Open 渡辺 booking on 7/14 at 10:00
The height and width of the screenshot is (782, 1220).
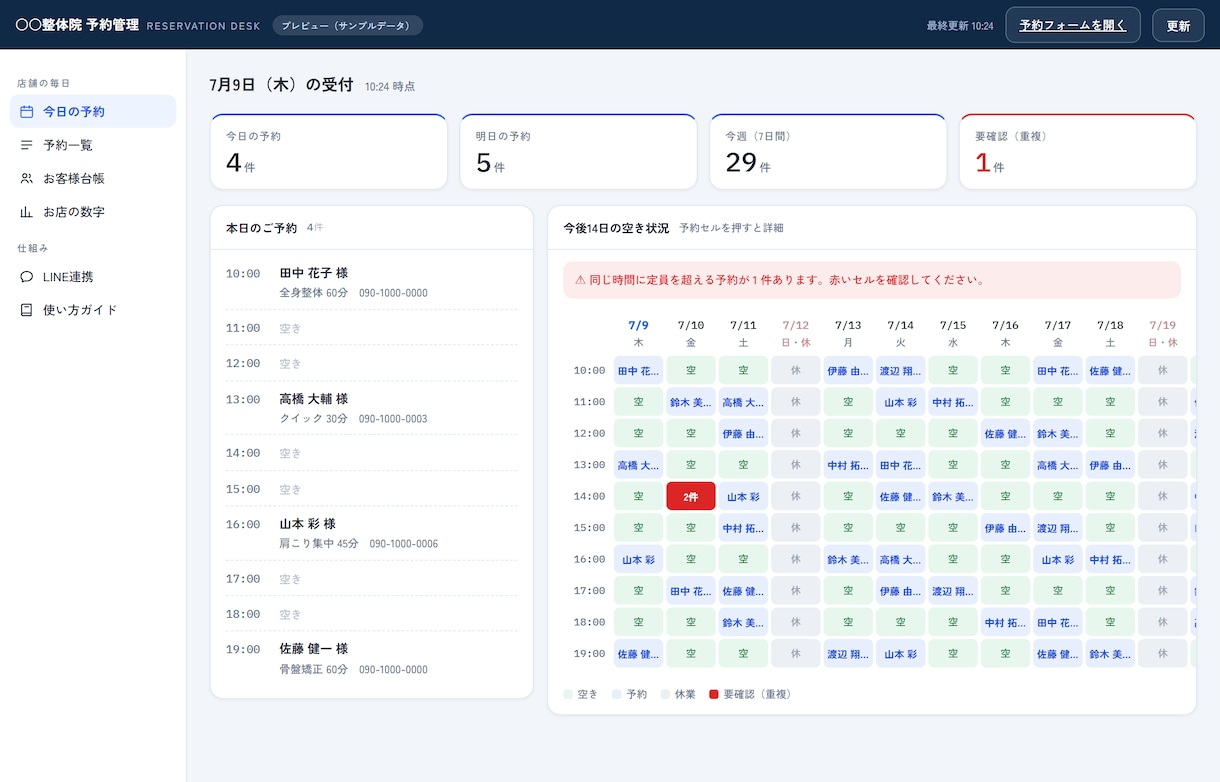click(900, 370)
